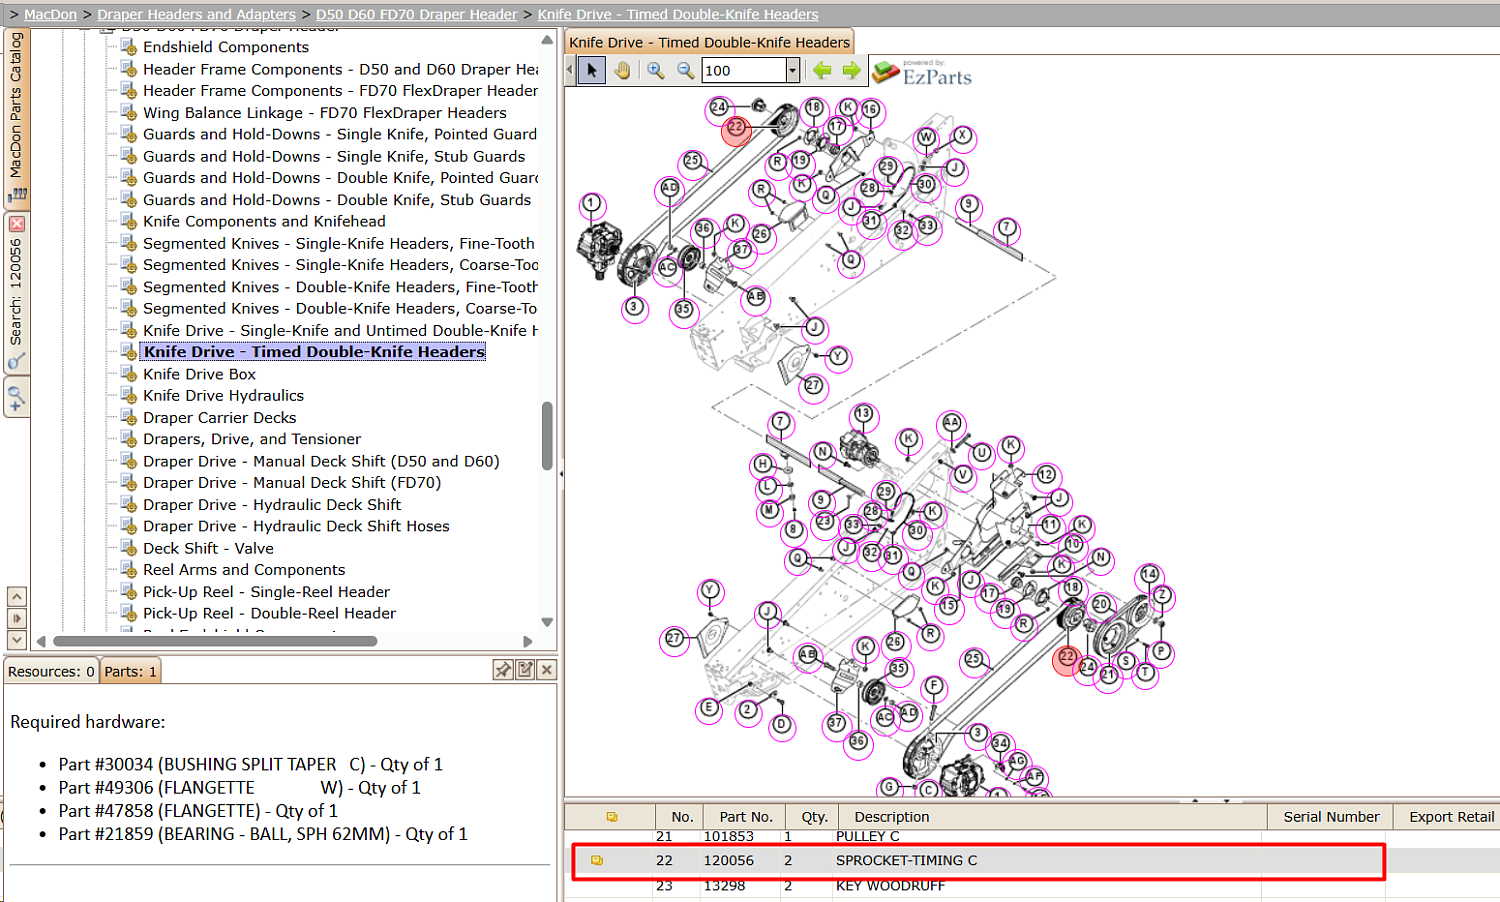The image size is (1500, 902).
Task: Close the Resources/Parts panel
Action: (547, 670)
